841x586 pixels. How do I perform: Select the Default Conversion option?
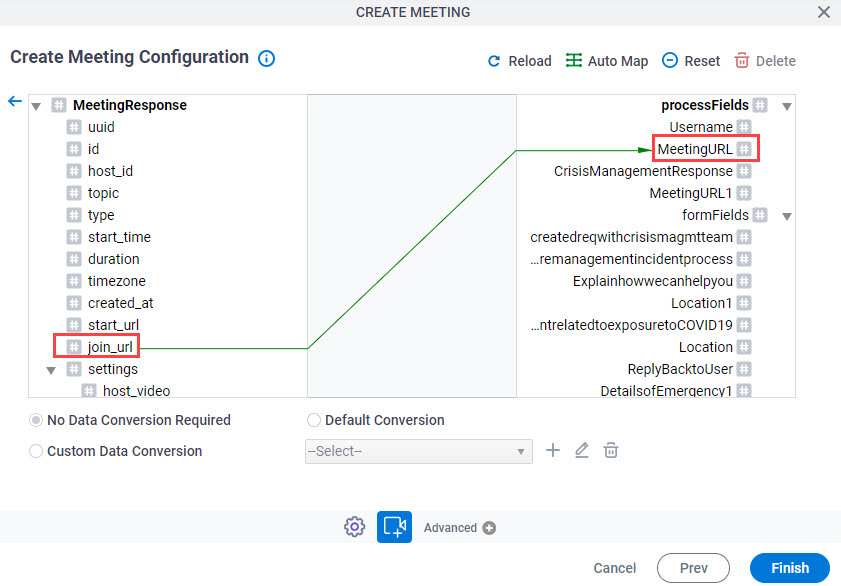[x=314, y=420]
